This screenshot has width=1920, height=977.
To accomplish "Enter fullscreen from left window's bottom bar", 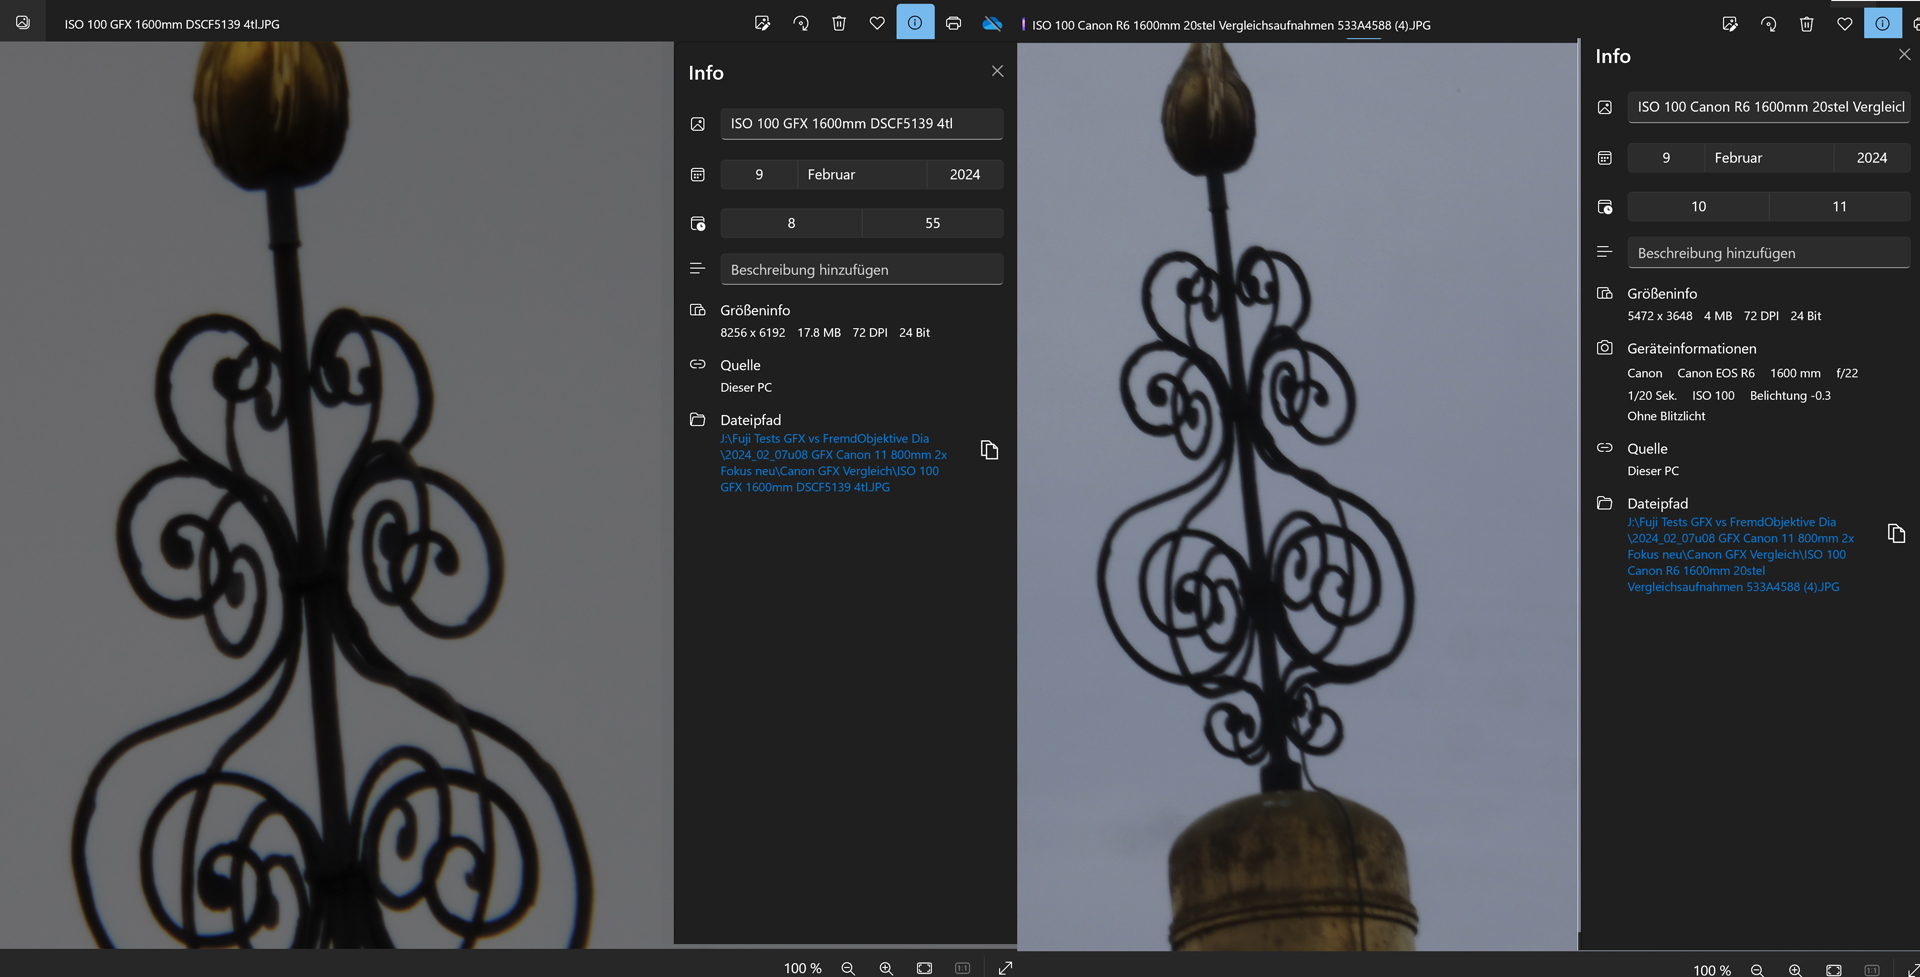I will point(1005,968).
